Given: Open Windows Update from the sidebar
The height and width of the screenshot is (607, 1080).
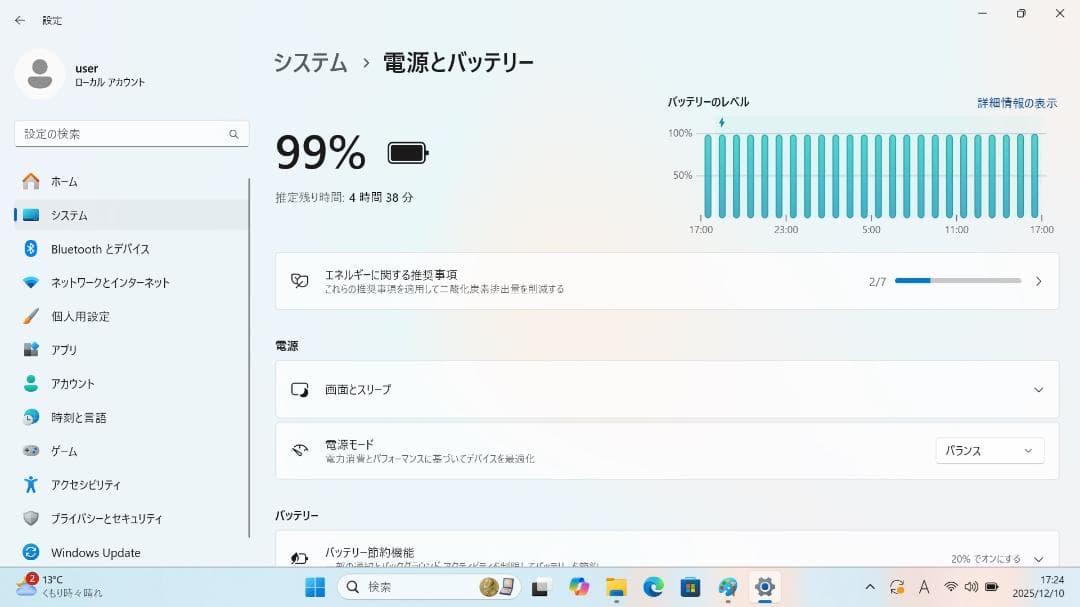Looking at the screenshot, I should (94, 552).
